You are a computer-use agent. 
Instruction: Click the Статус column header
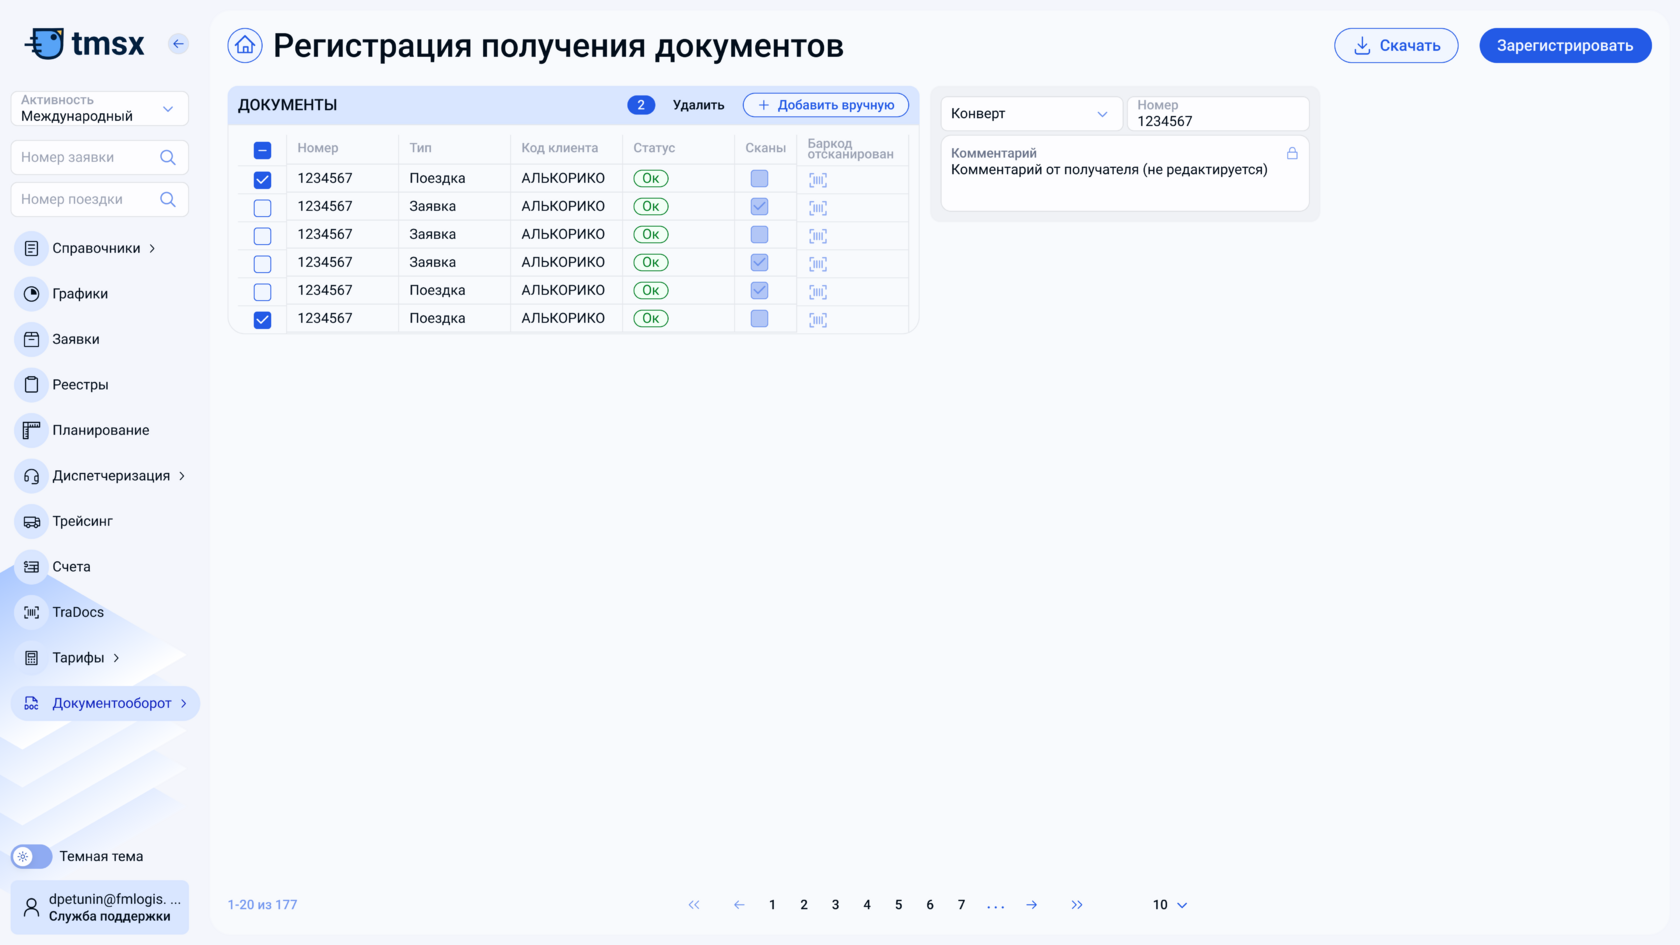point(654,148)
